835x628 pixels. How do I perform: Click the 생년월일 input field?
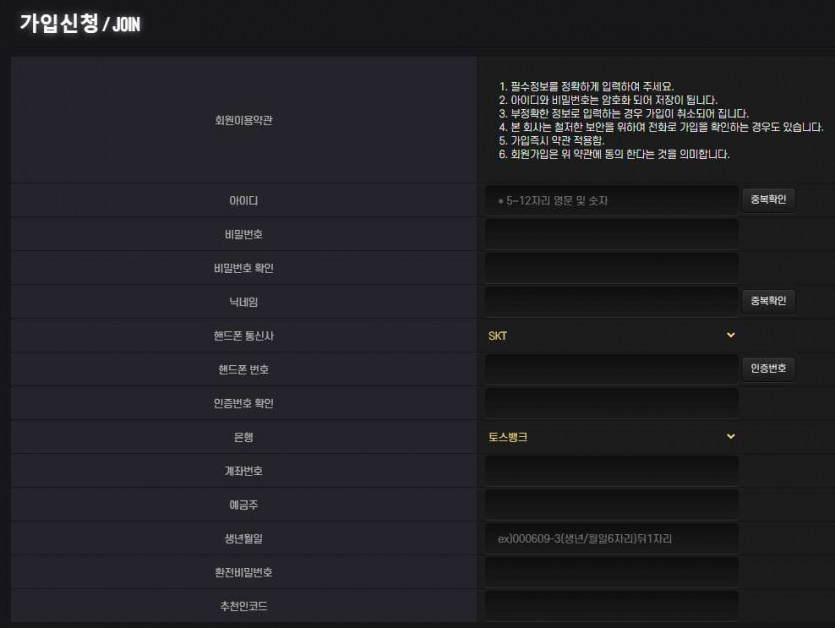pyautogui.click(x=611, y=539)
